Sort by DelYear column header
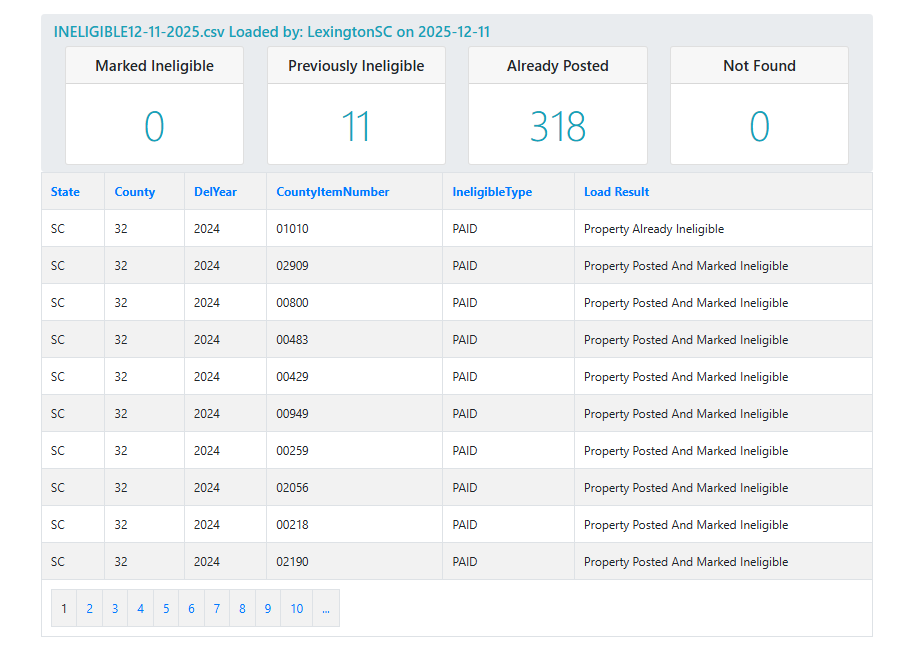The image size is (907, 655). (215, 192)
